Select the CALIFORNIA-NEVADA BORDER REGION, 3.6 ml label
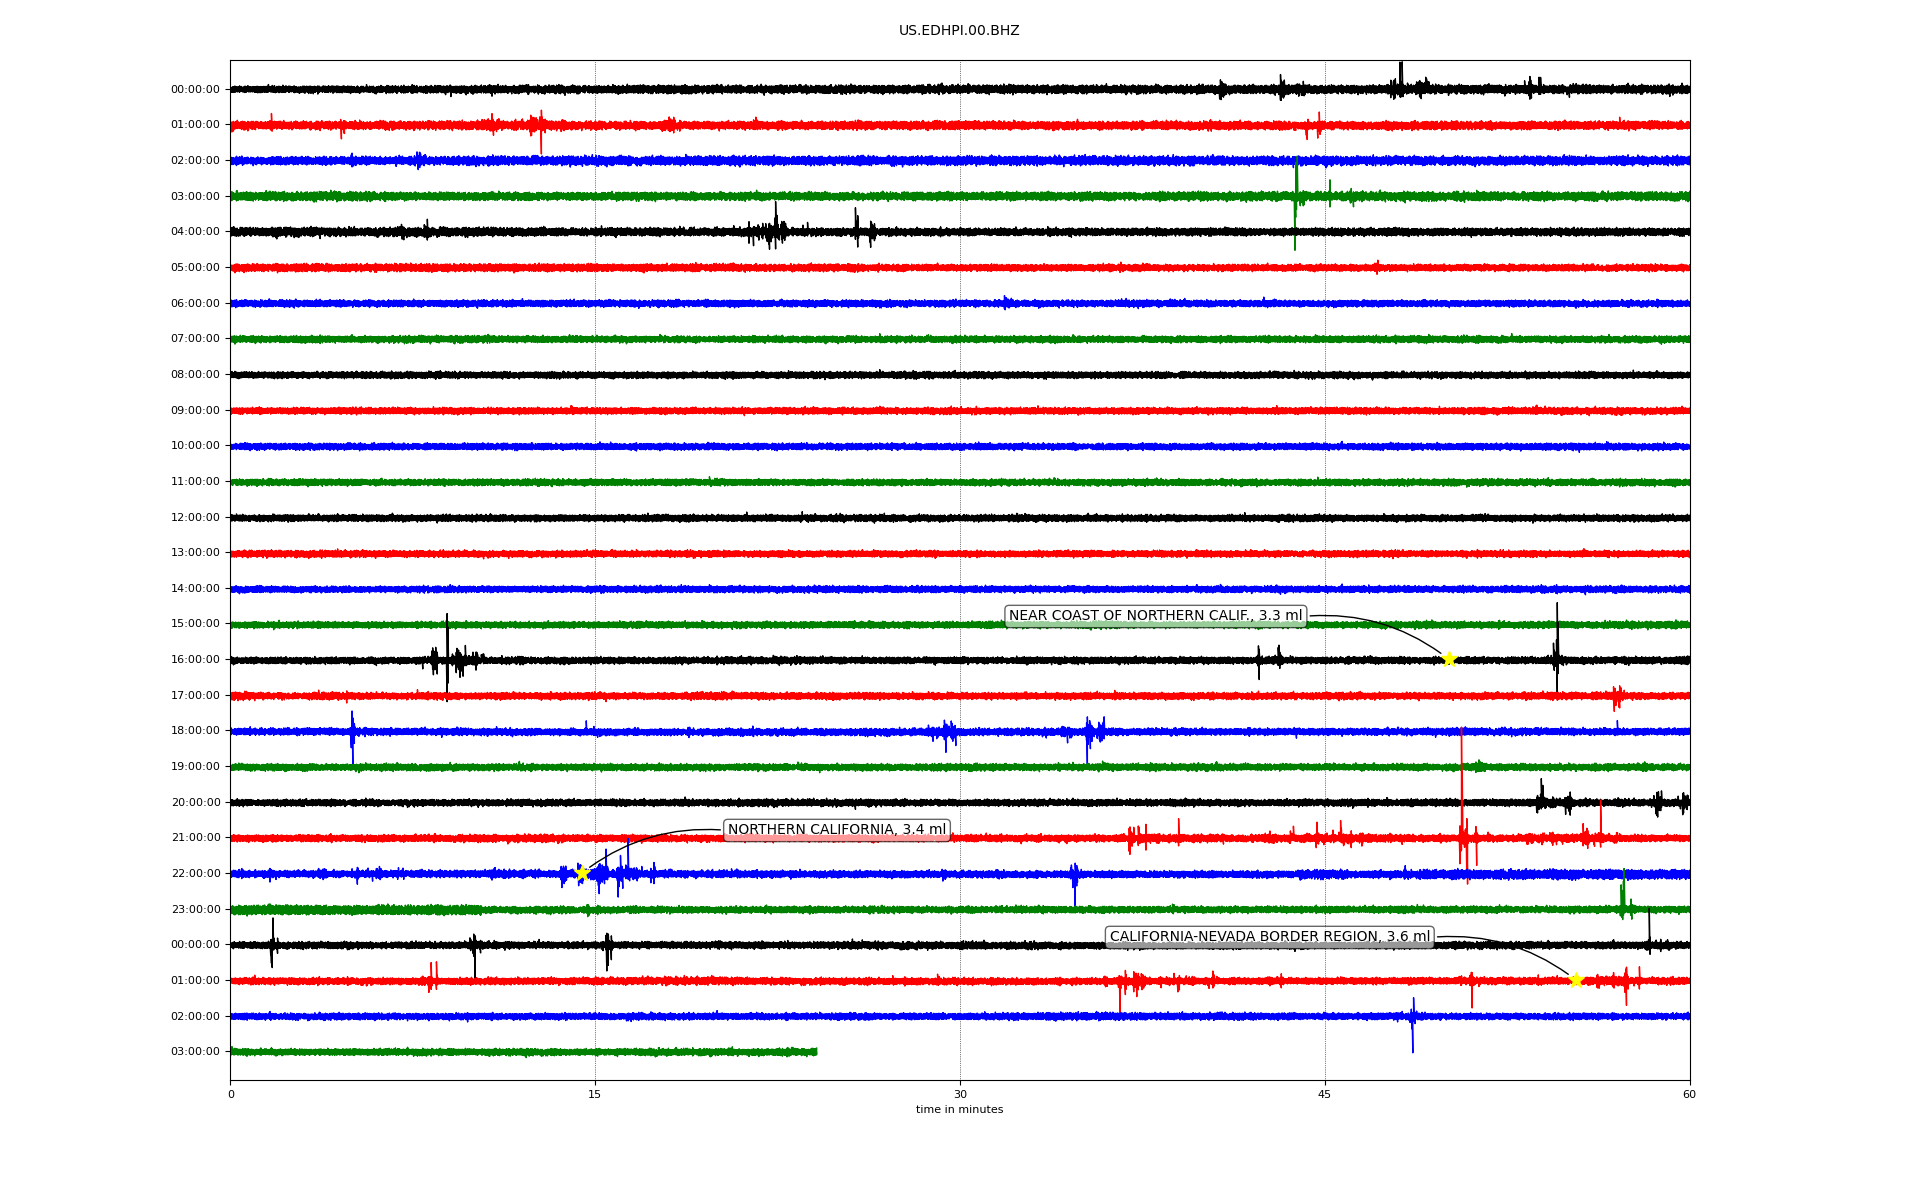Screen dimensions: 1920x1200 pos(1270,937)
